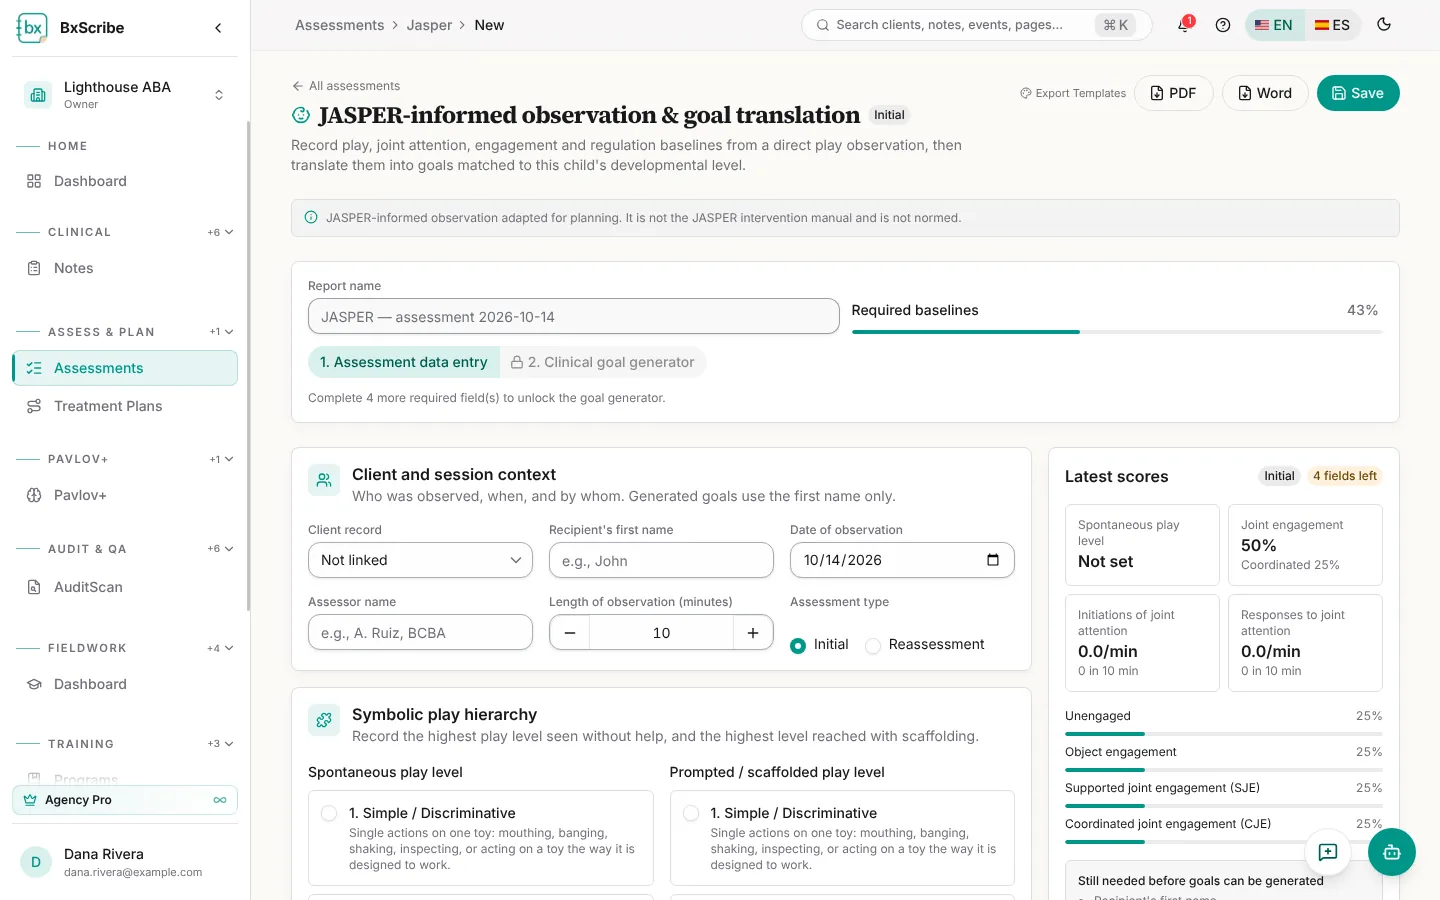
Task: Click the Report name field
Action: tap(574, 317)
